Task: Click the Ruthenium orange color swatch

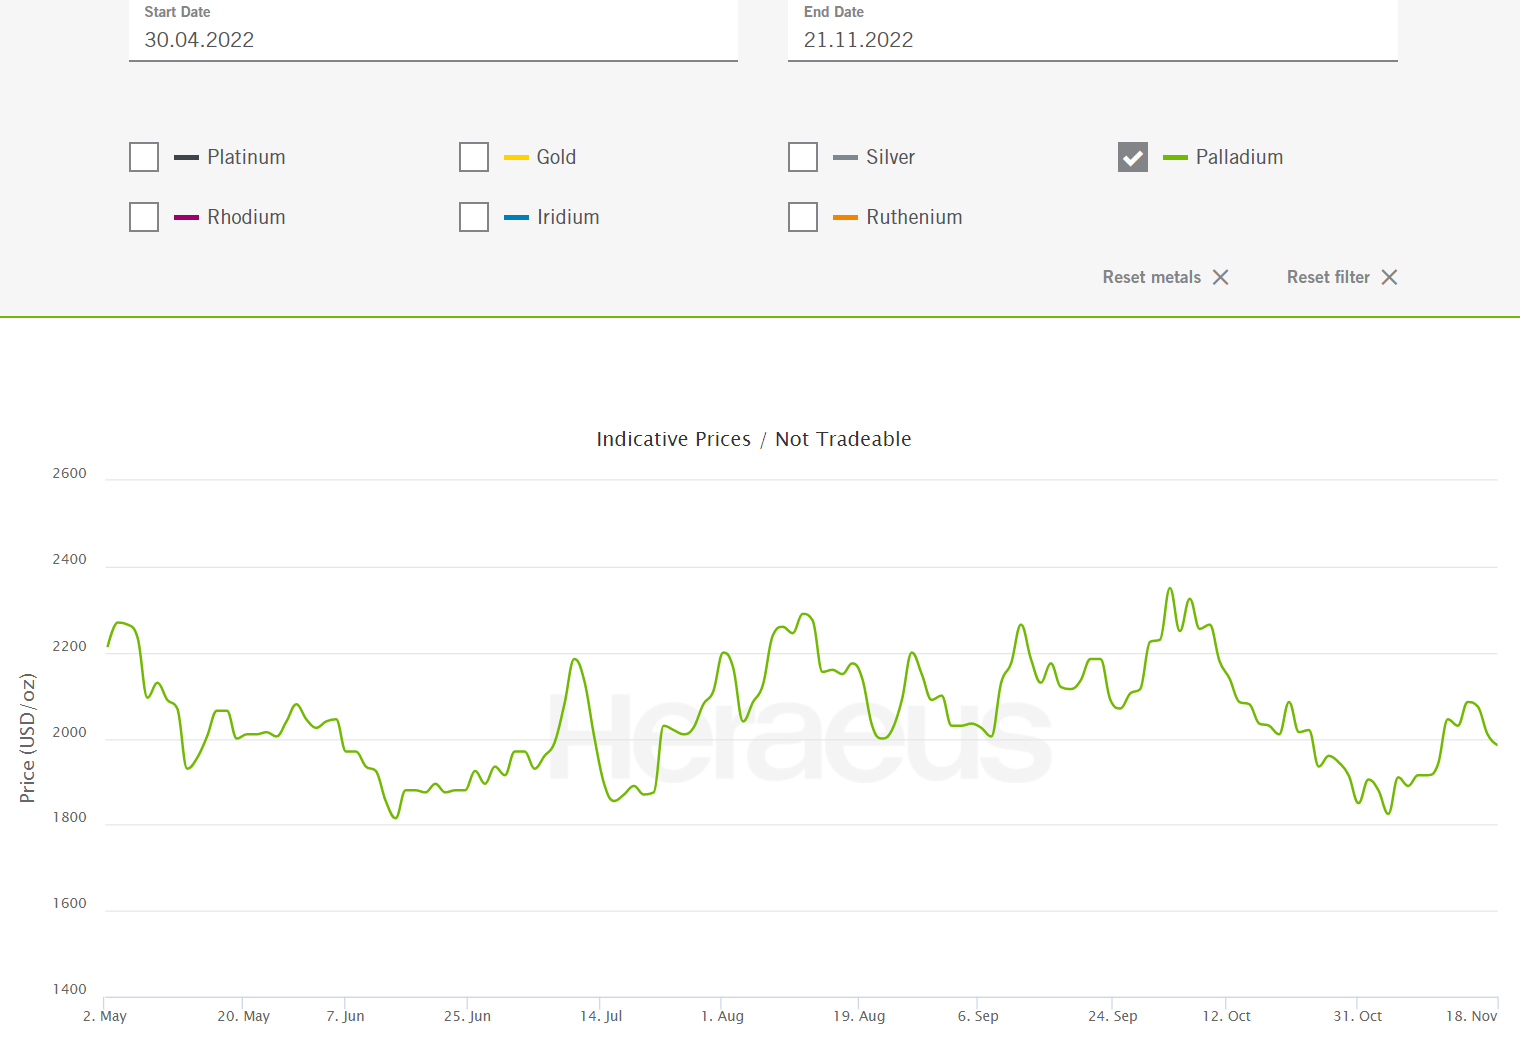Action: pos(845,217)
